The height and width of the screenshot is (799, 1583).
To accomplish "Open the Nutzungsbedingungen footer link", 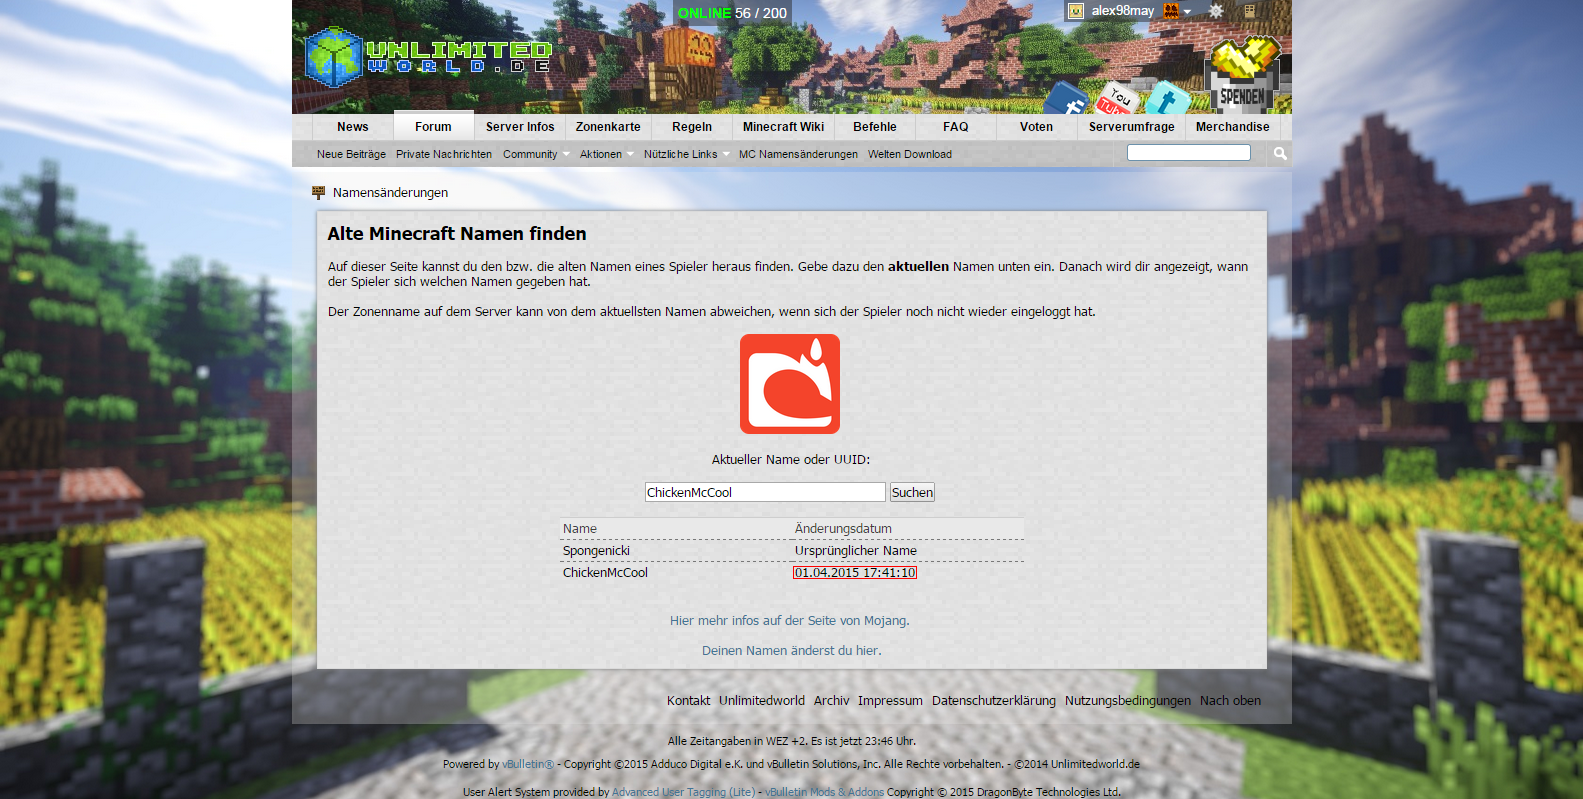I will pyautogui.click(x=1128, y=700).
